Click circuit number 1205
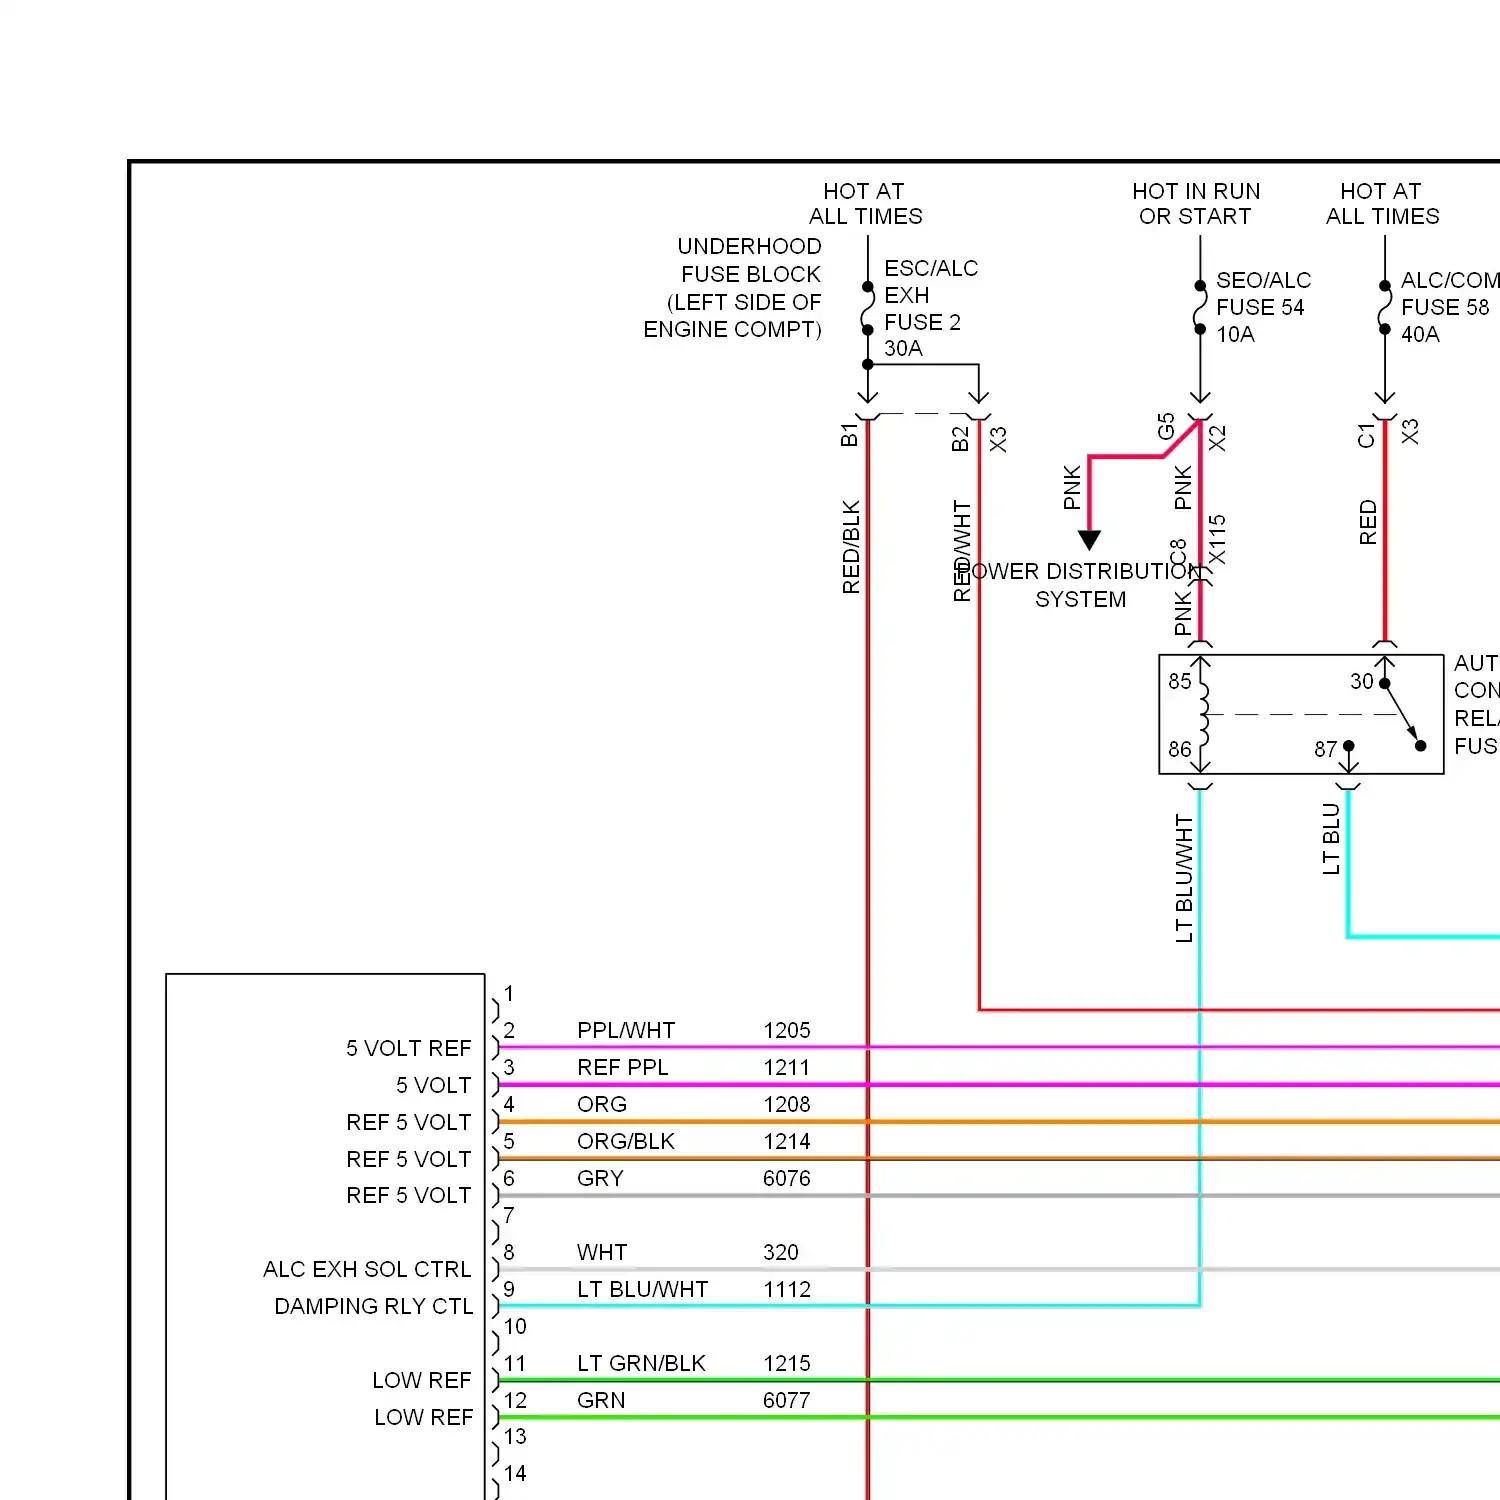The height and width of the screenshot is (1500, 1500). [787, 1030]
